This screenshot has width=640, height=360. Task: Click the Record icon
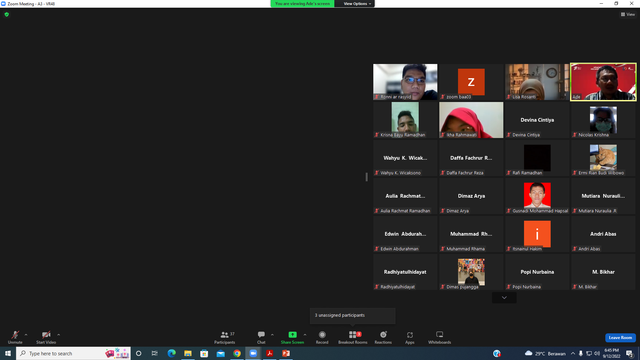322,335
